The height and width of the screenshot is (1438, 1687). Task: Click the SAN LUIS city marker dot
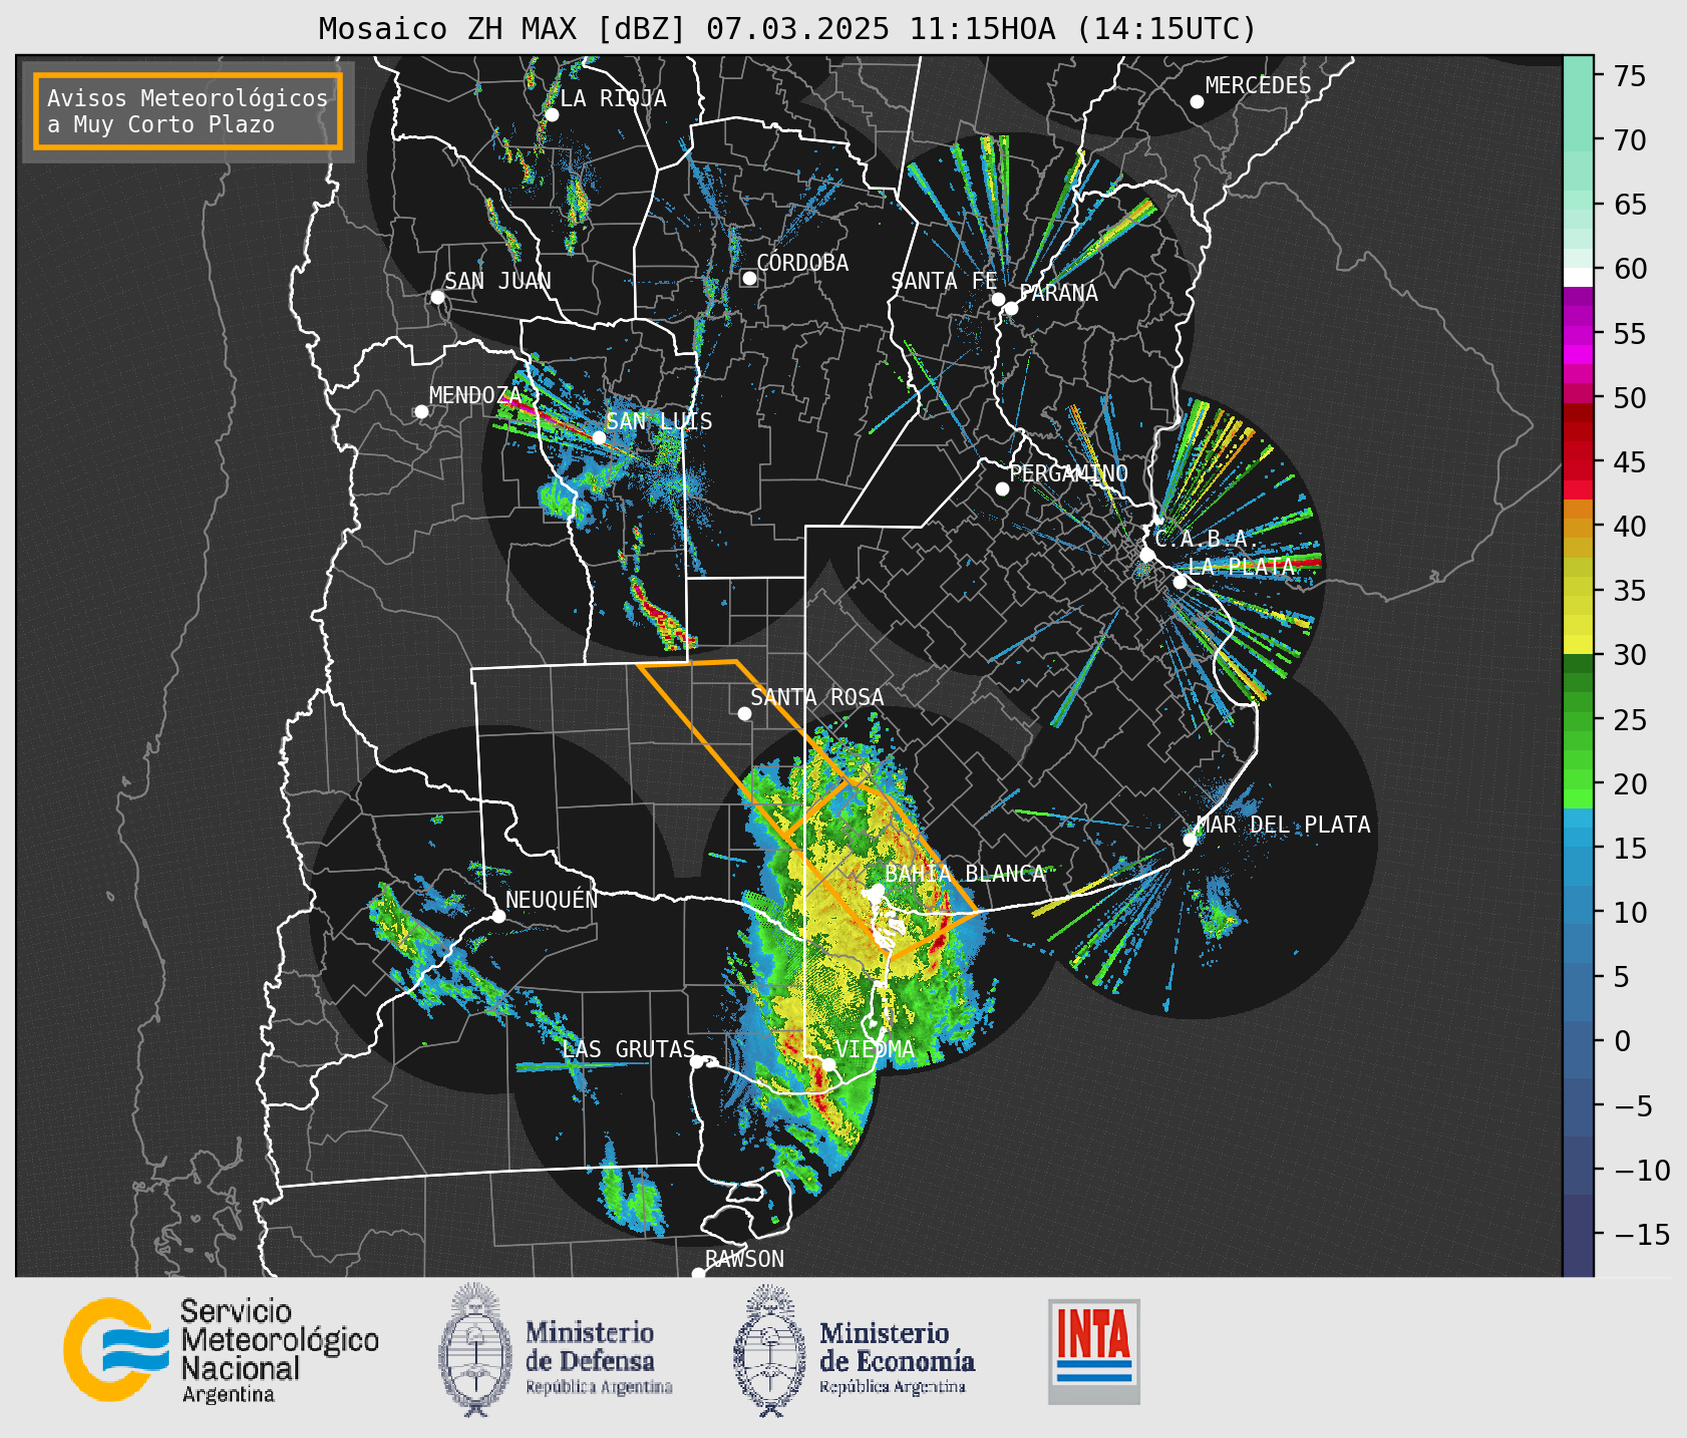point(599,438)
